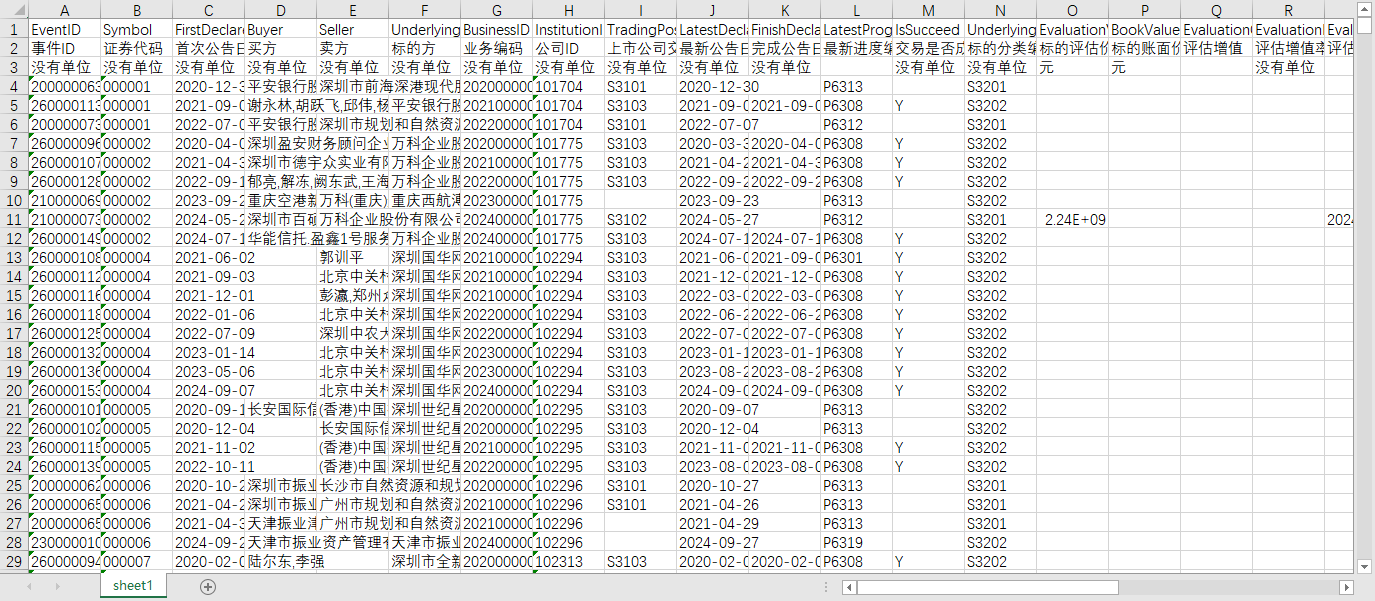
Task: Switch to the sheet1 tab
Action: (x=133, y=586)
